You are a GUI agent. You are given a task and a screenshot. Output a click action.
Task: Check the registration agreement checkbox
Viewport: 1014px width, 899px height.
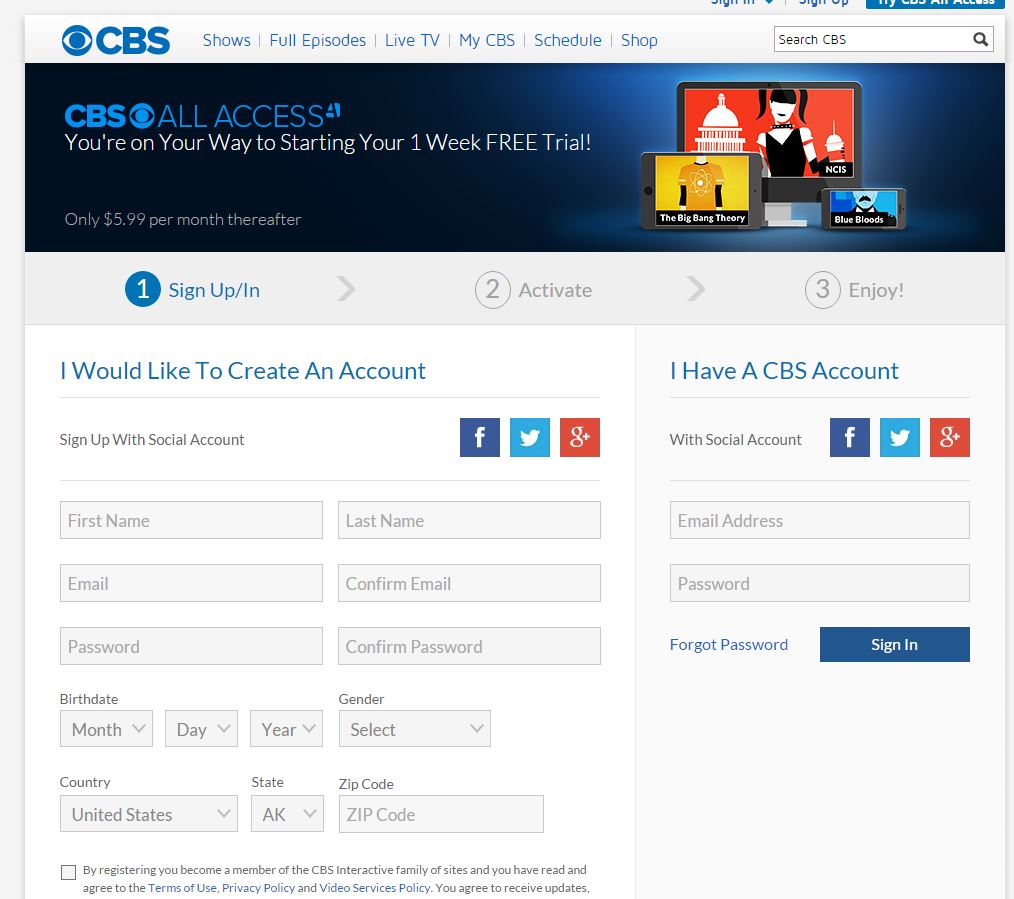coord(68,872)
